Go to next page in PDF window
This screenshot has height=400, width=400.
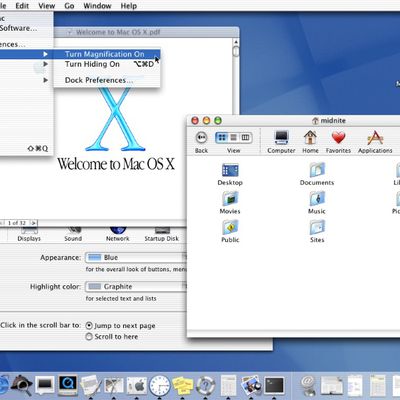[34, 223]
